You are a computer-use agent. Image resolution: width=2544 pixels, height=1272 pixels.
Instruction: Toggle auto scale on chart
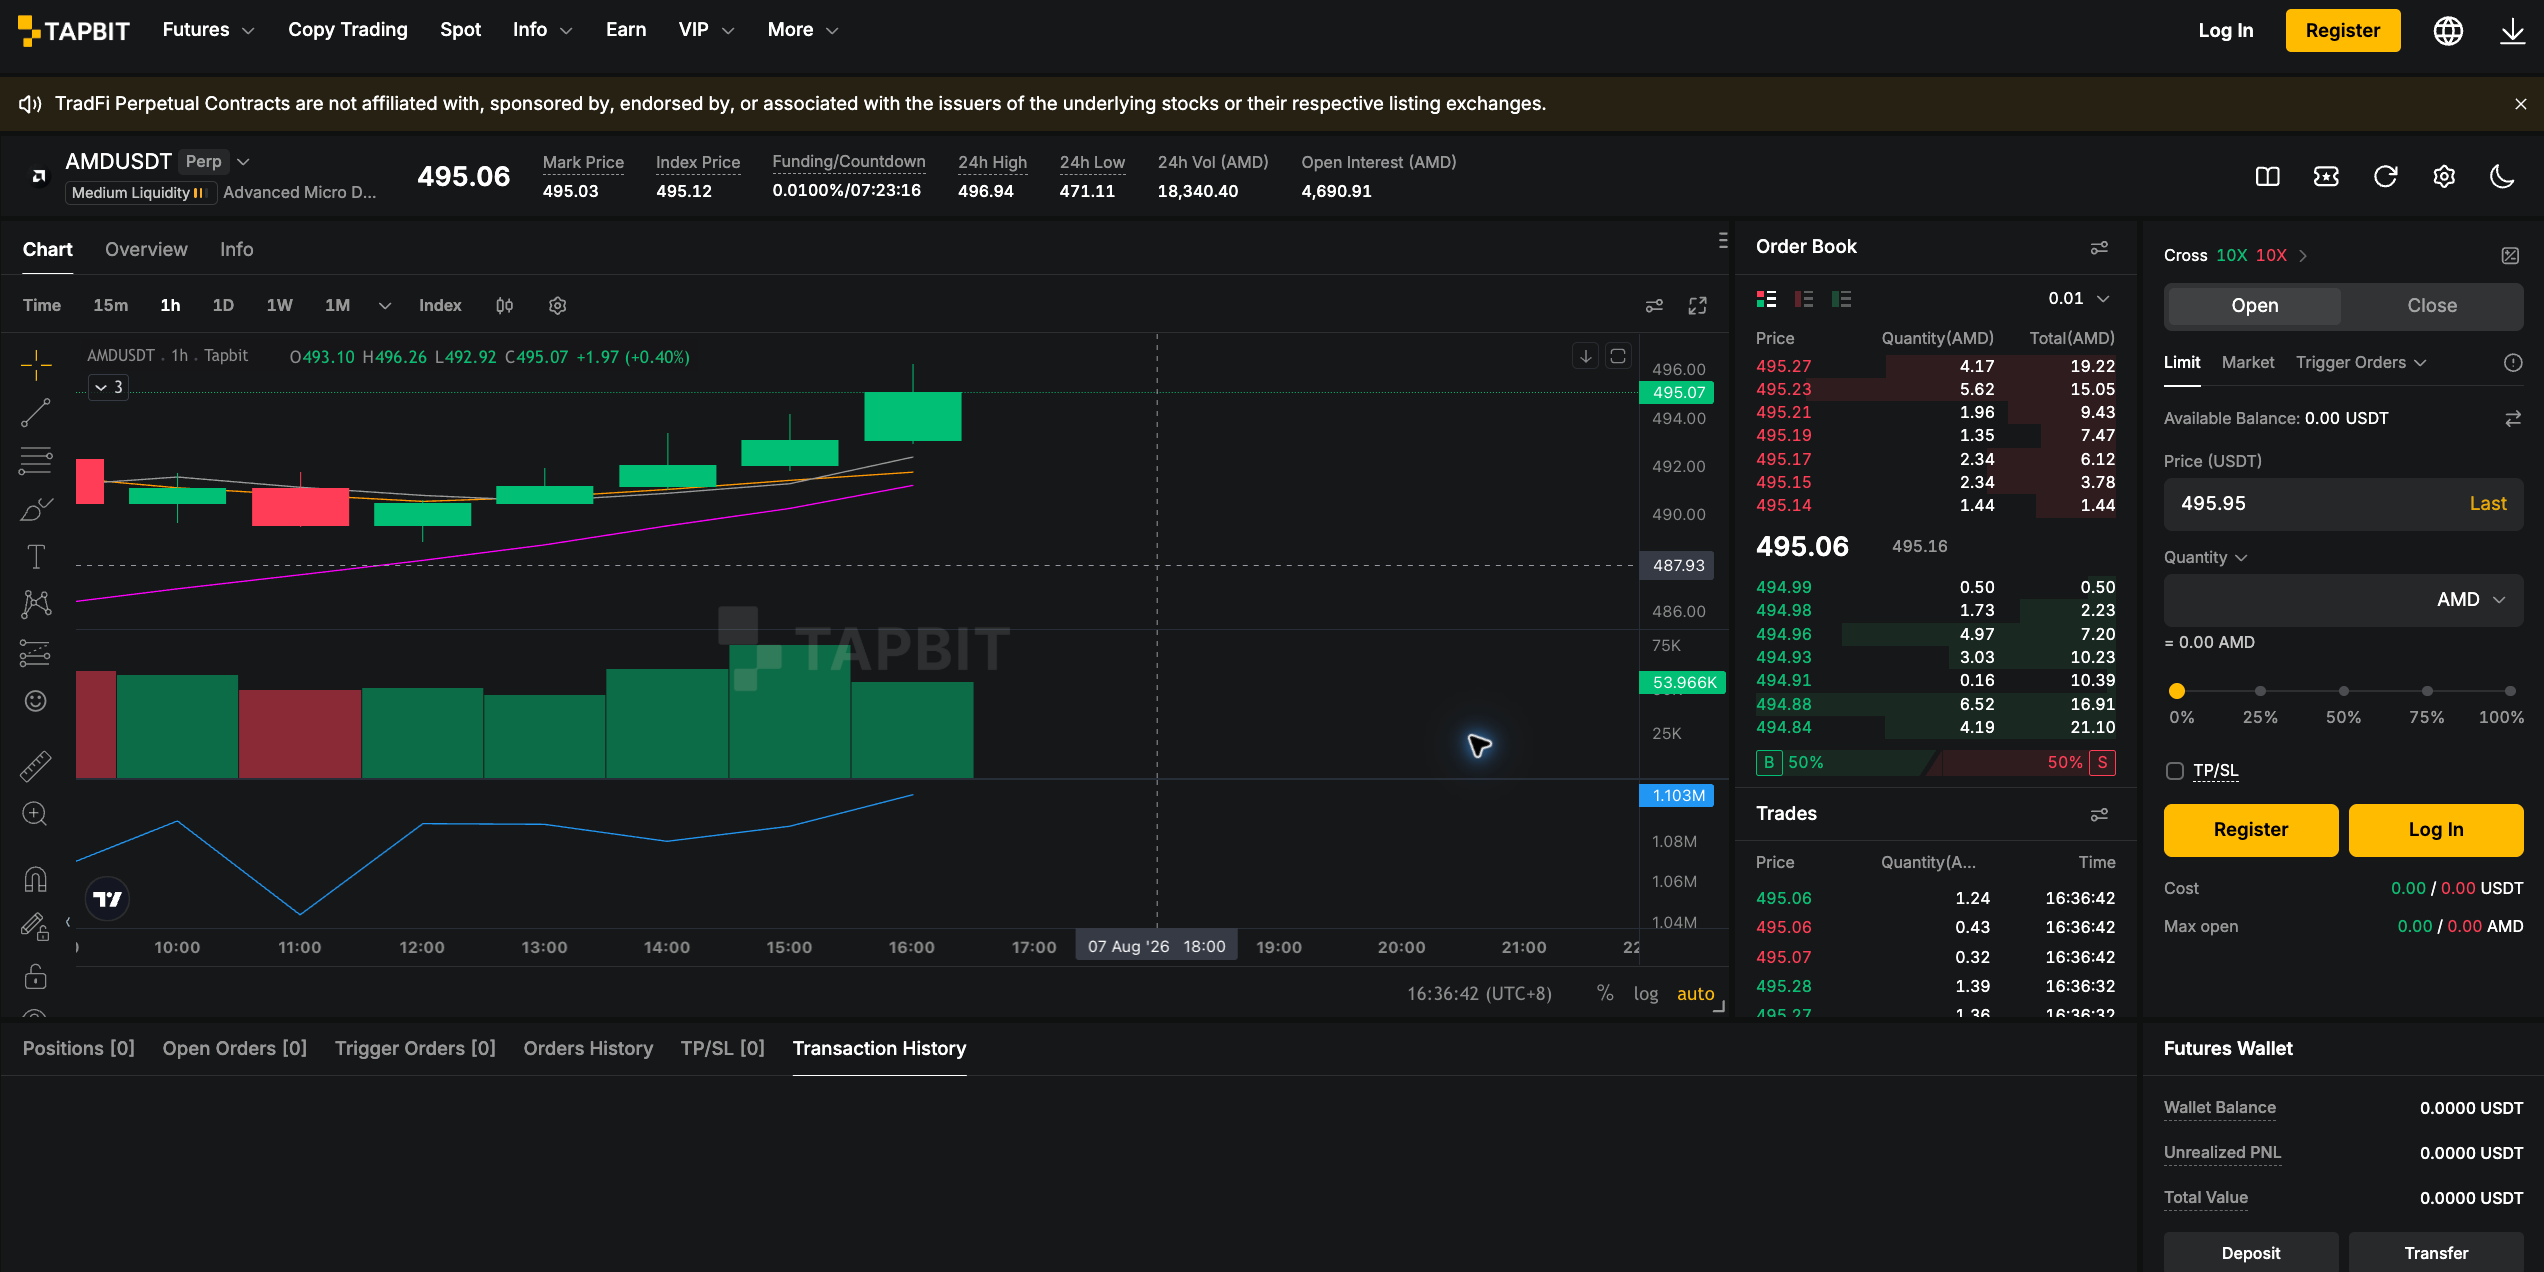[1696, 994]
